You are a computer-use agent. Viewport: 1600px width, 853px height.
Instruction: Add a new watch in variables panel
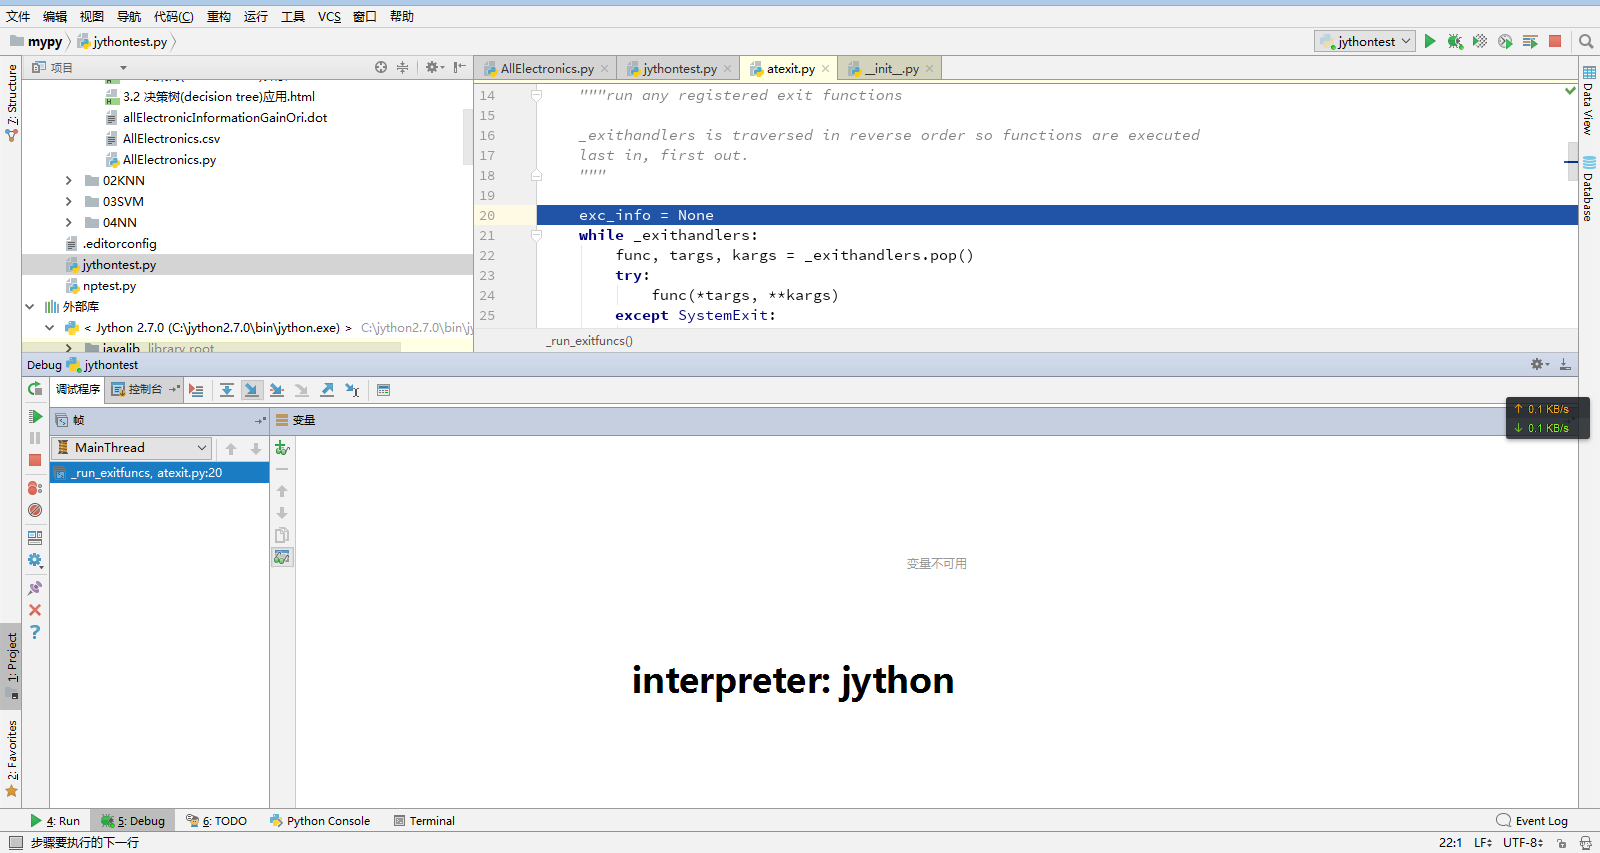(282, 448)
